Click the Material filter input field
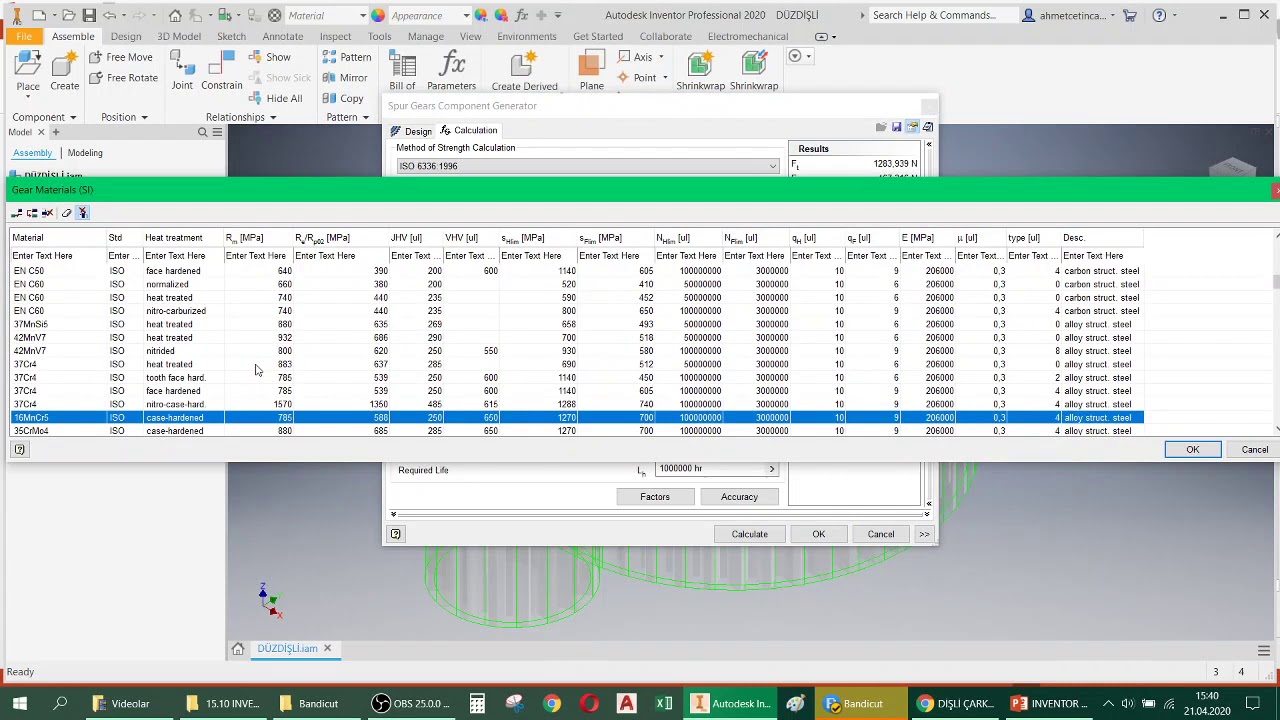This screenshot has height=720, width=1280. (x=58, y=256)
